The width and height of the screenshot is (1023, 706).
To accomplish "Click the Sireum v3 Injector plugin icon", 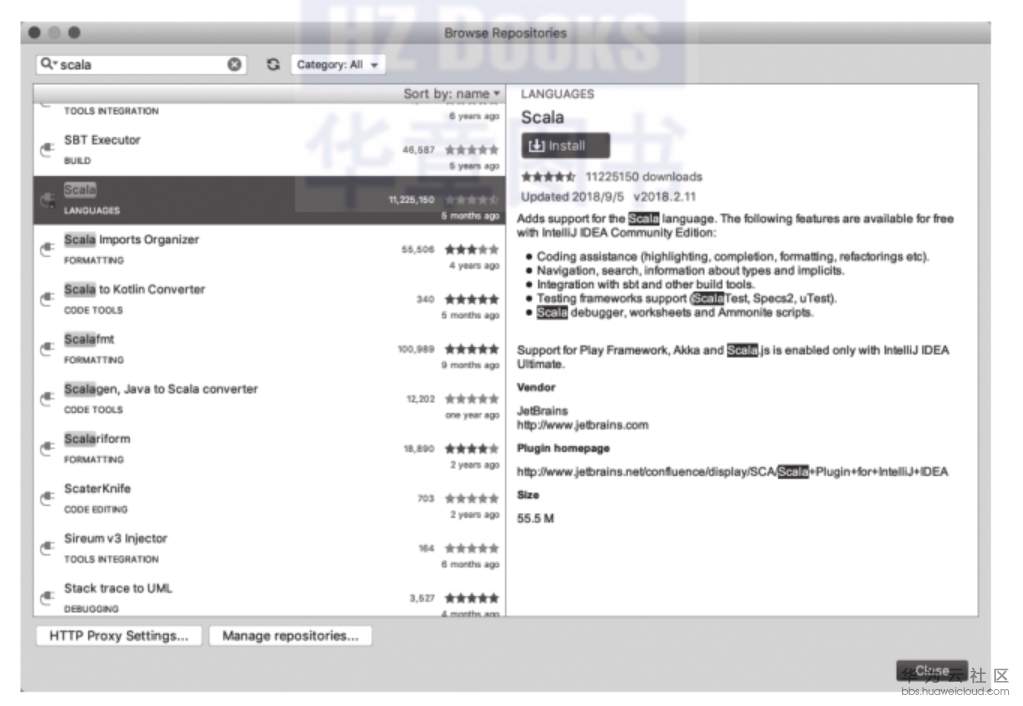I will [47, 548].
